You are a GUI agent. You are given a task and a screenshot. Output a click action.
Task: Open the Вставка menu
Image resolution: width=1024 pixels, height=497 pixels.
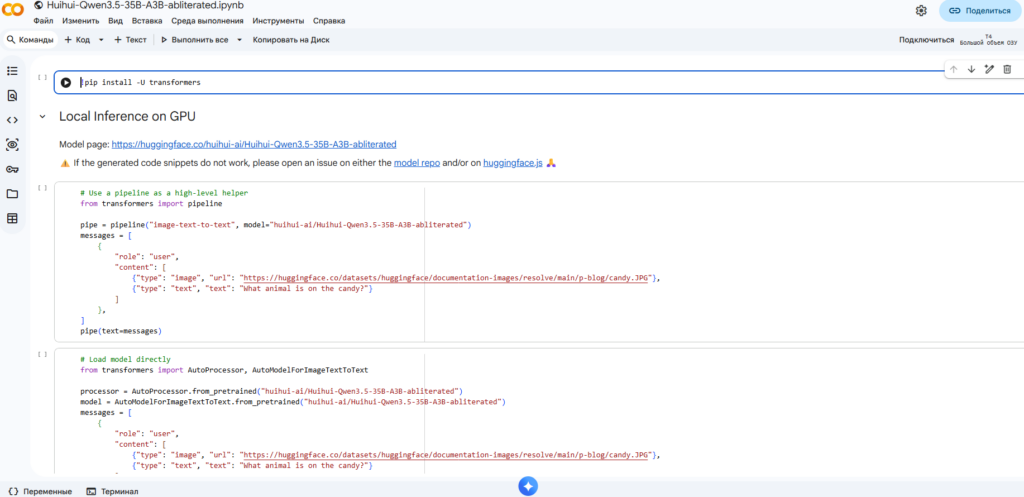147,21
